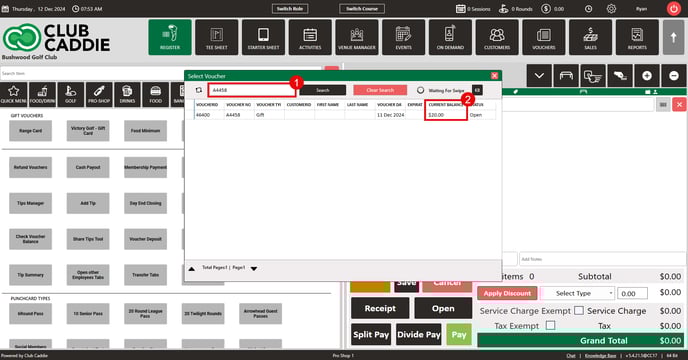
Task: Enable the Tax Exempt checkbox
Action: [550, 325]
